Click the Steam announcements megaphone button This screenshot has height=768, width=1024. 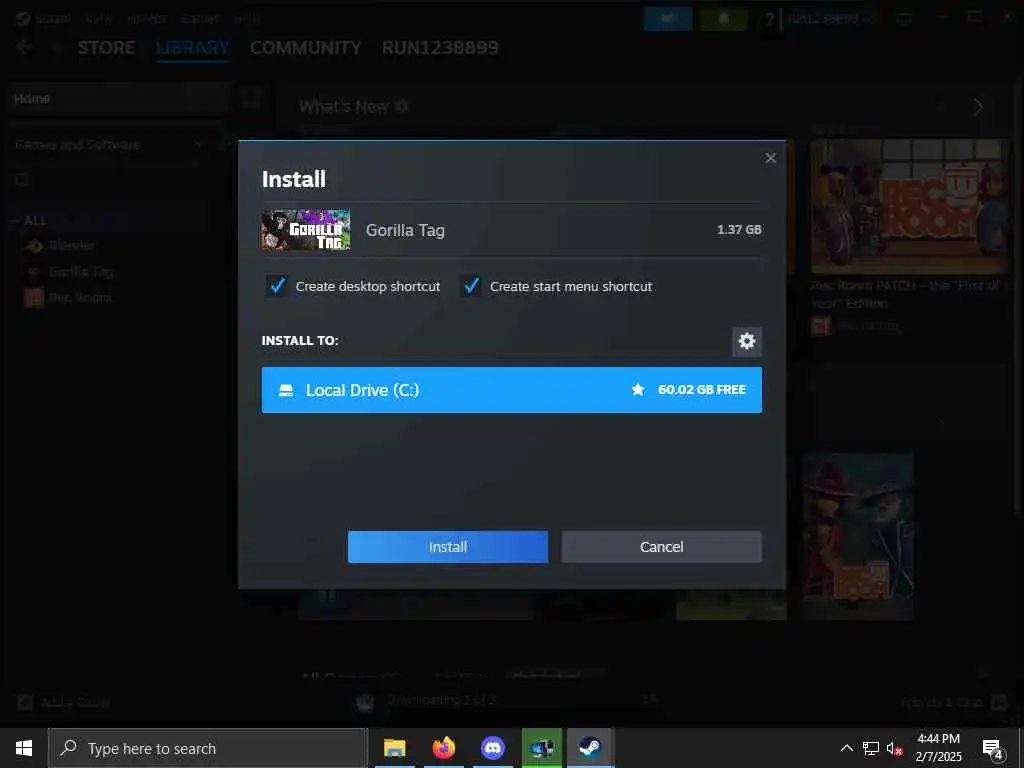667,19
